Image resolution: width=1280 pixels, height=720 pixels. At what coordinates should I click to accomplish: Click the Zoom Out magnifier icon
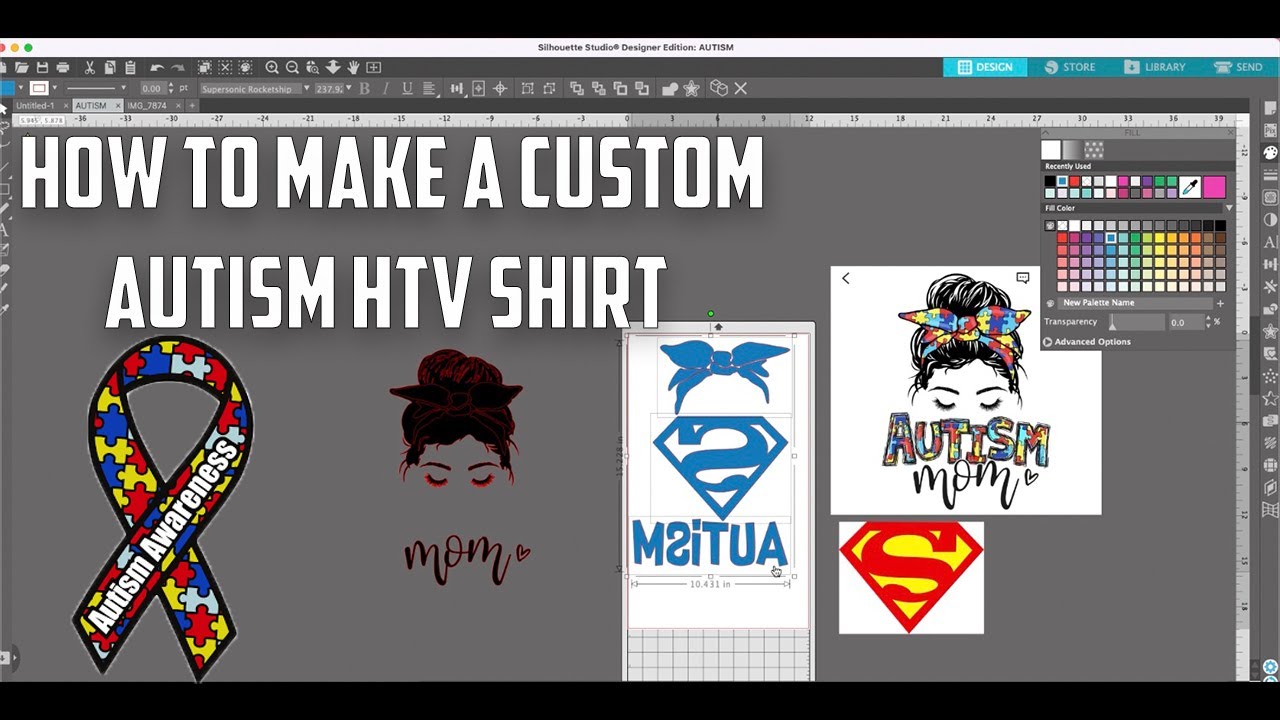point(292,67)
